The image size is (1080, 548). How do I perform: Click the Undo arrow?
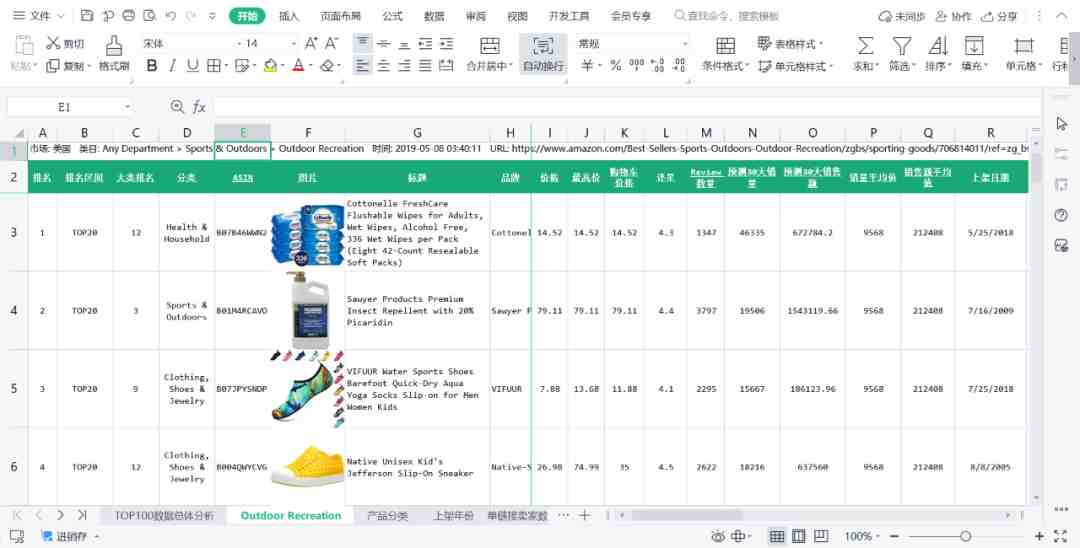(171, 16)
